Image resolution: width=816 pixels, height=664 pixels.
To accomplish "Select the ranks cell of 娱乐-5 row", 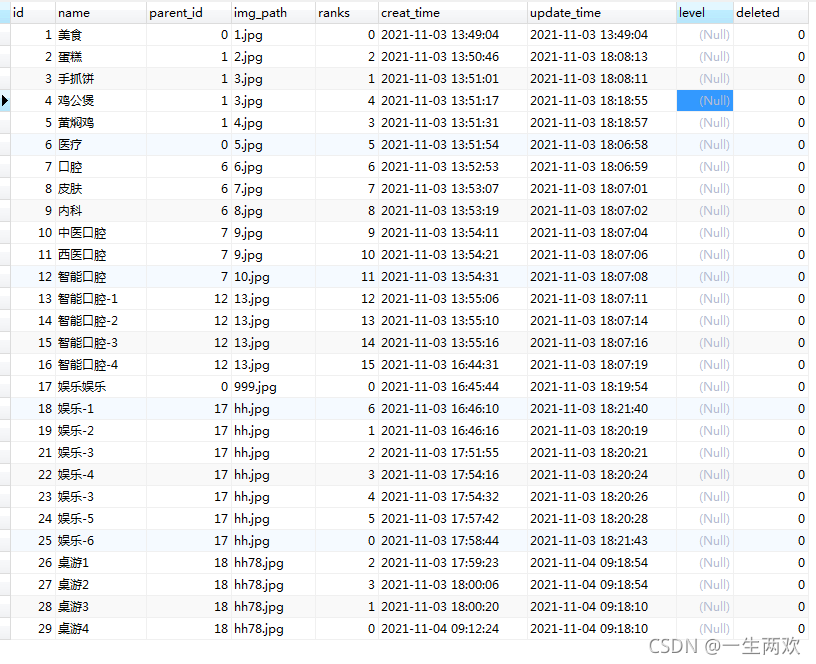I will point(347,519).
